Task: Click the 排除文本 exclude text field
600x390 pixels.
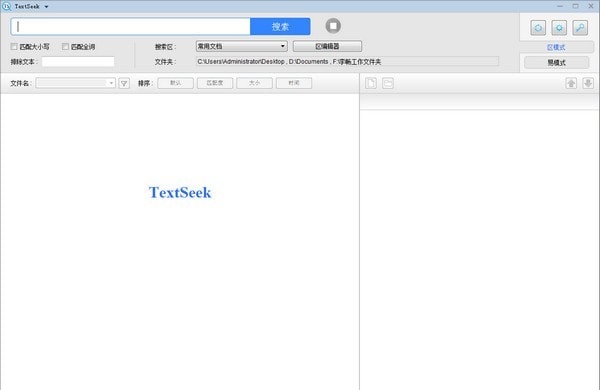Action: pos(78,62)
